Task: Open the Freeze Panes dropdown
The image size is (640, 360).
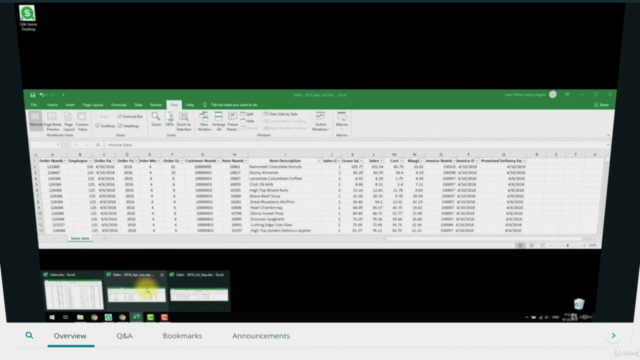Action: (x=232, y=121)
